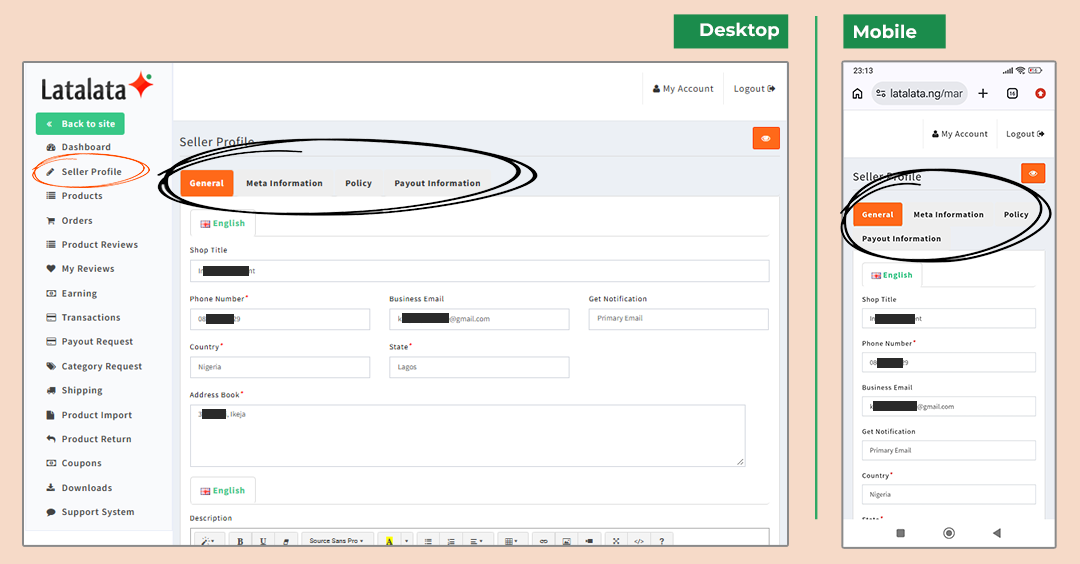This screenshot has width=1080, height=564.
Task: Switch to Payout Information tab on desktop
Action: point(437,183)
